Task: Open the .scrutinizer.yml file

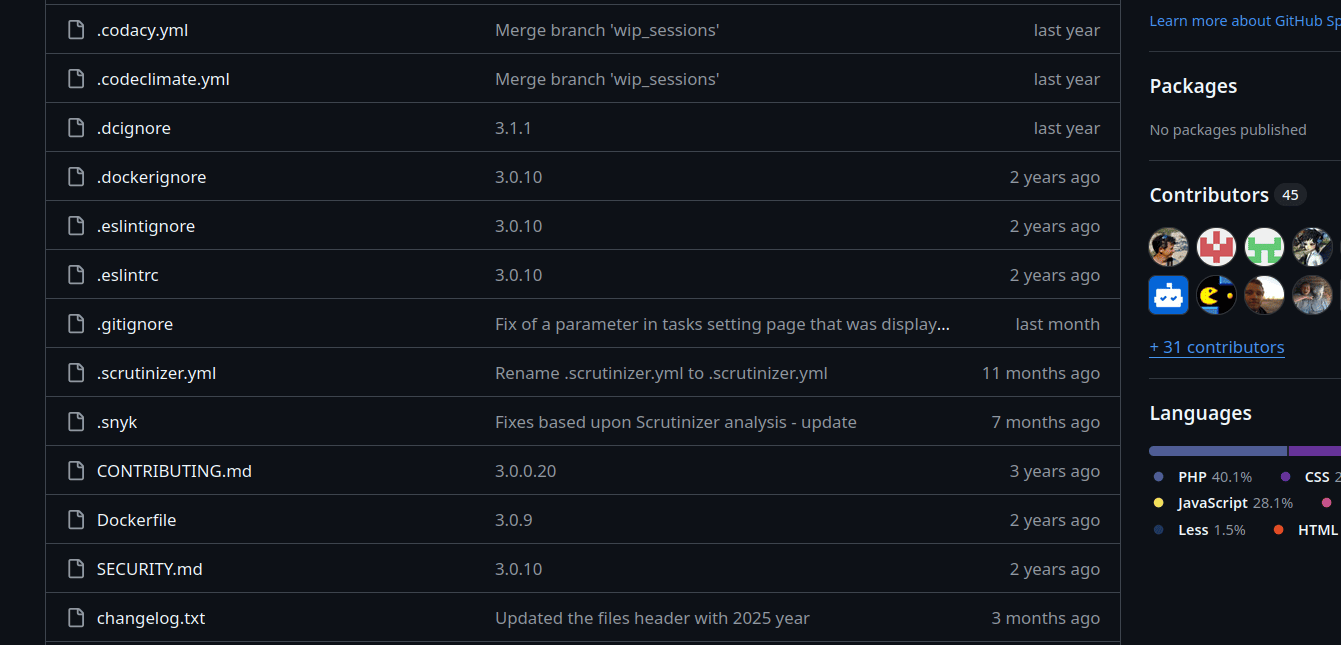Action: (156, 373)
